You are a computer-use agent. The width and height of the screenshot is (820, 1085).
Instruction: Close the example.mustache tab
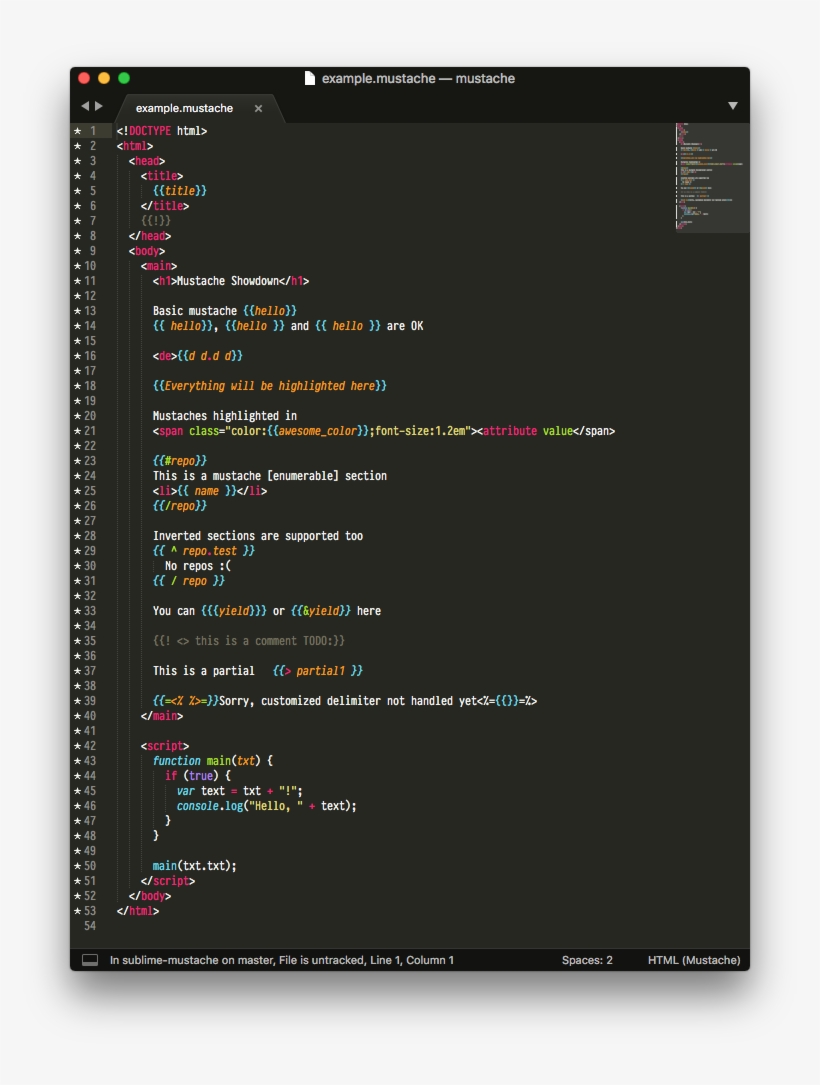257,106
